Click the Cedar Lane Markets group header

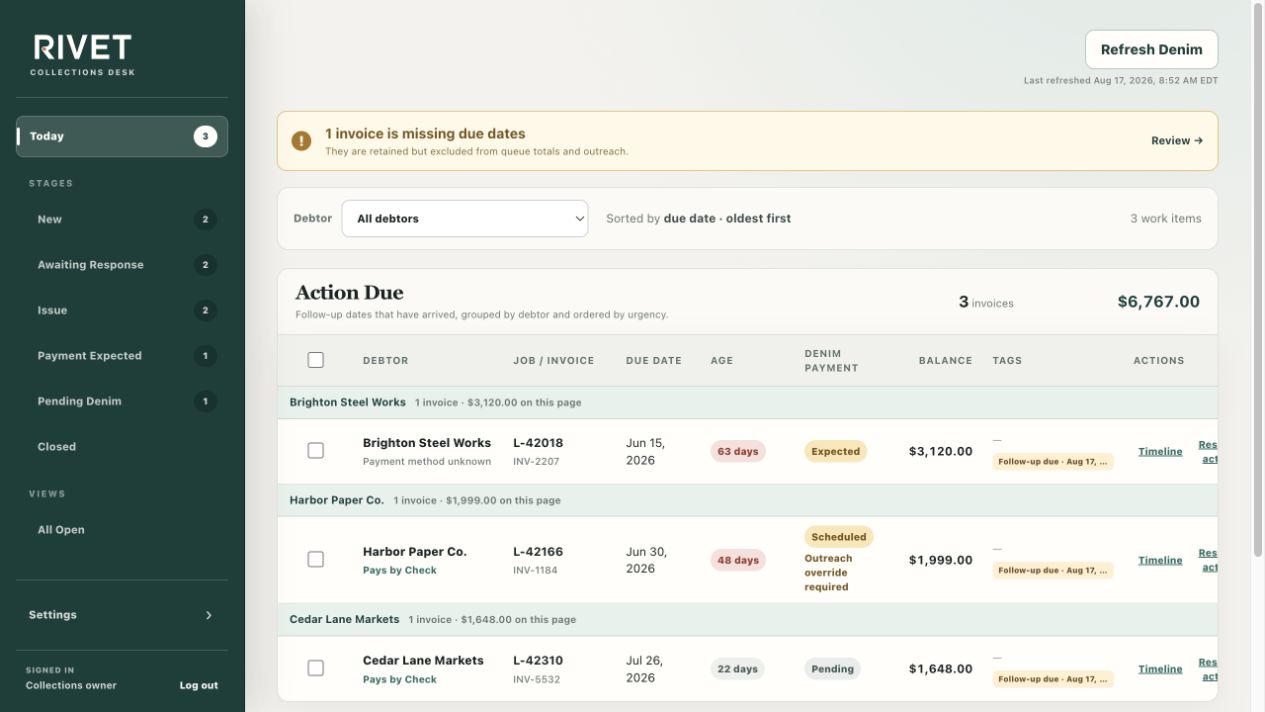[x=747, y=620]
